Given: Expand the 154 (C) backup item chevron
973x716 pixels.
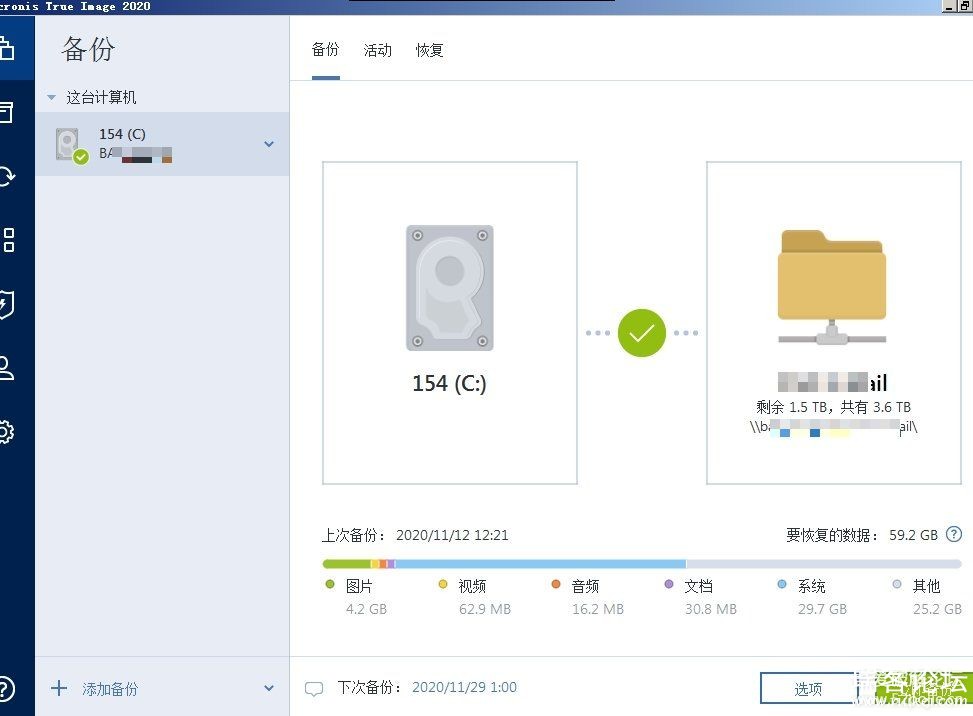Looking at the screenshot, I should click(x=269, y=144).
